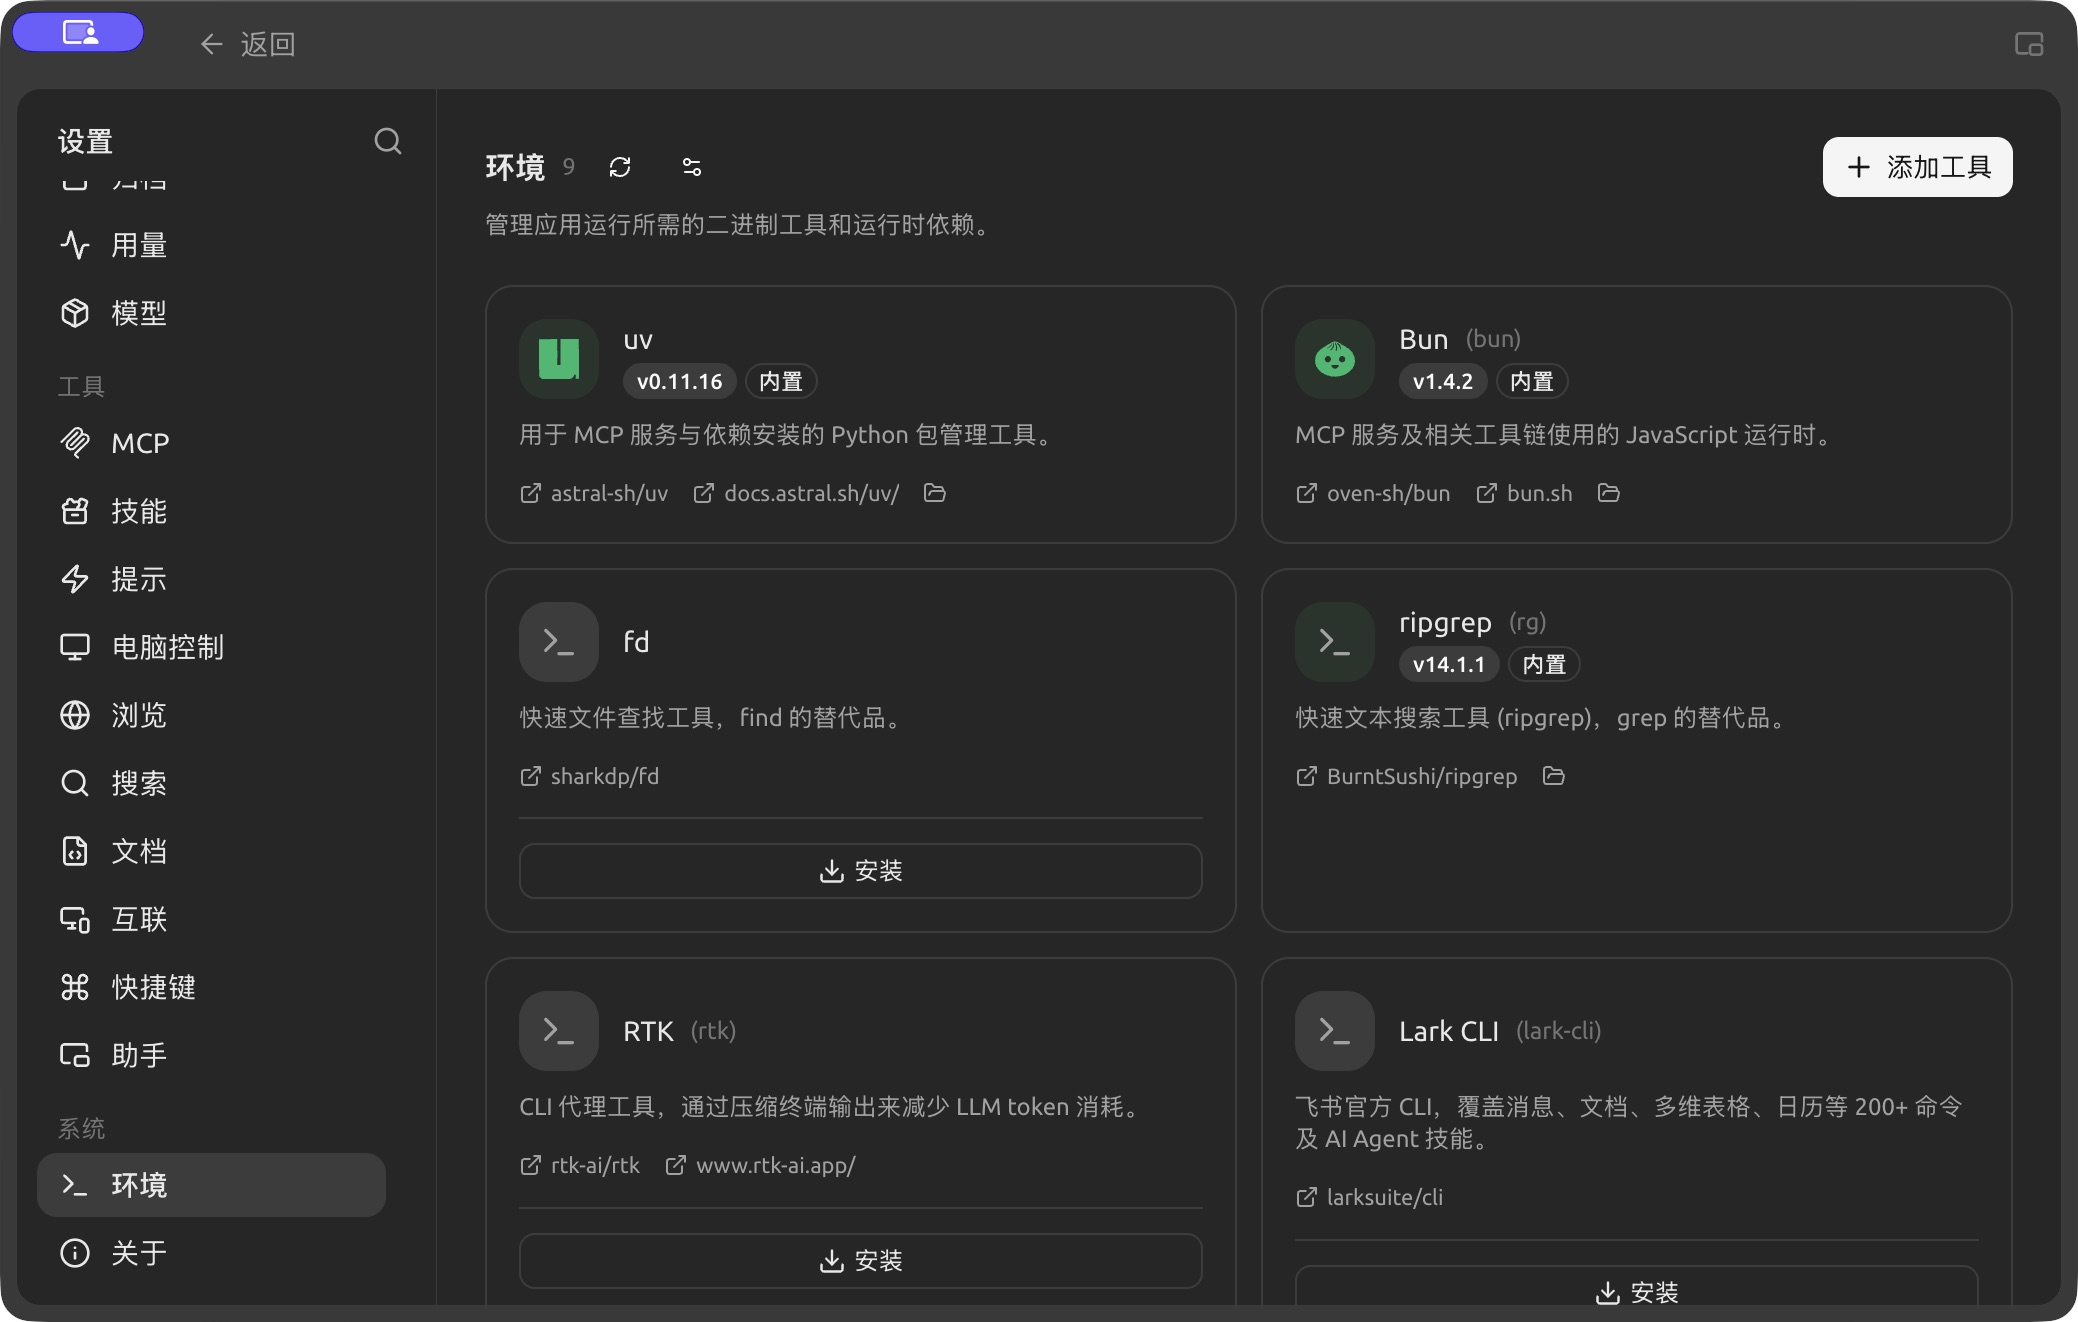Open bun.sh website link

tap(1524, 493)
